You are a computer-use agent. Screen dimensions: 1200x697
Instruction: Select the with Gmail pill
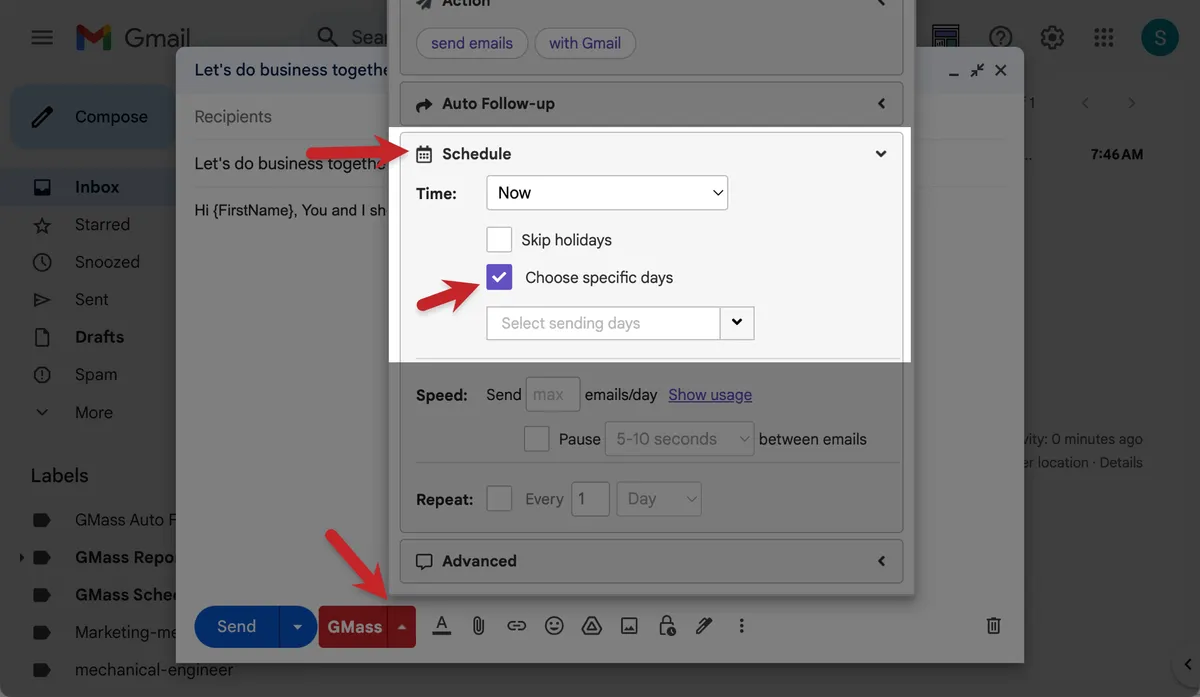pos(585,43)
